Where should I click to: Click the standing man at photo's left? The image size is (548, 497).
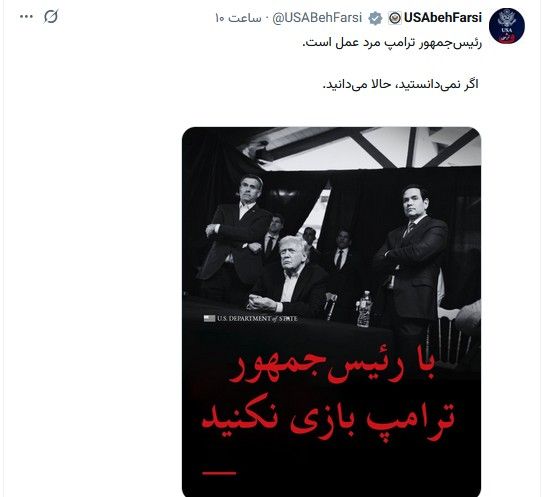pos(238,236)
